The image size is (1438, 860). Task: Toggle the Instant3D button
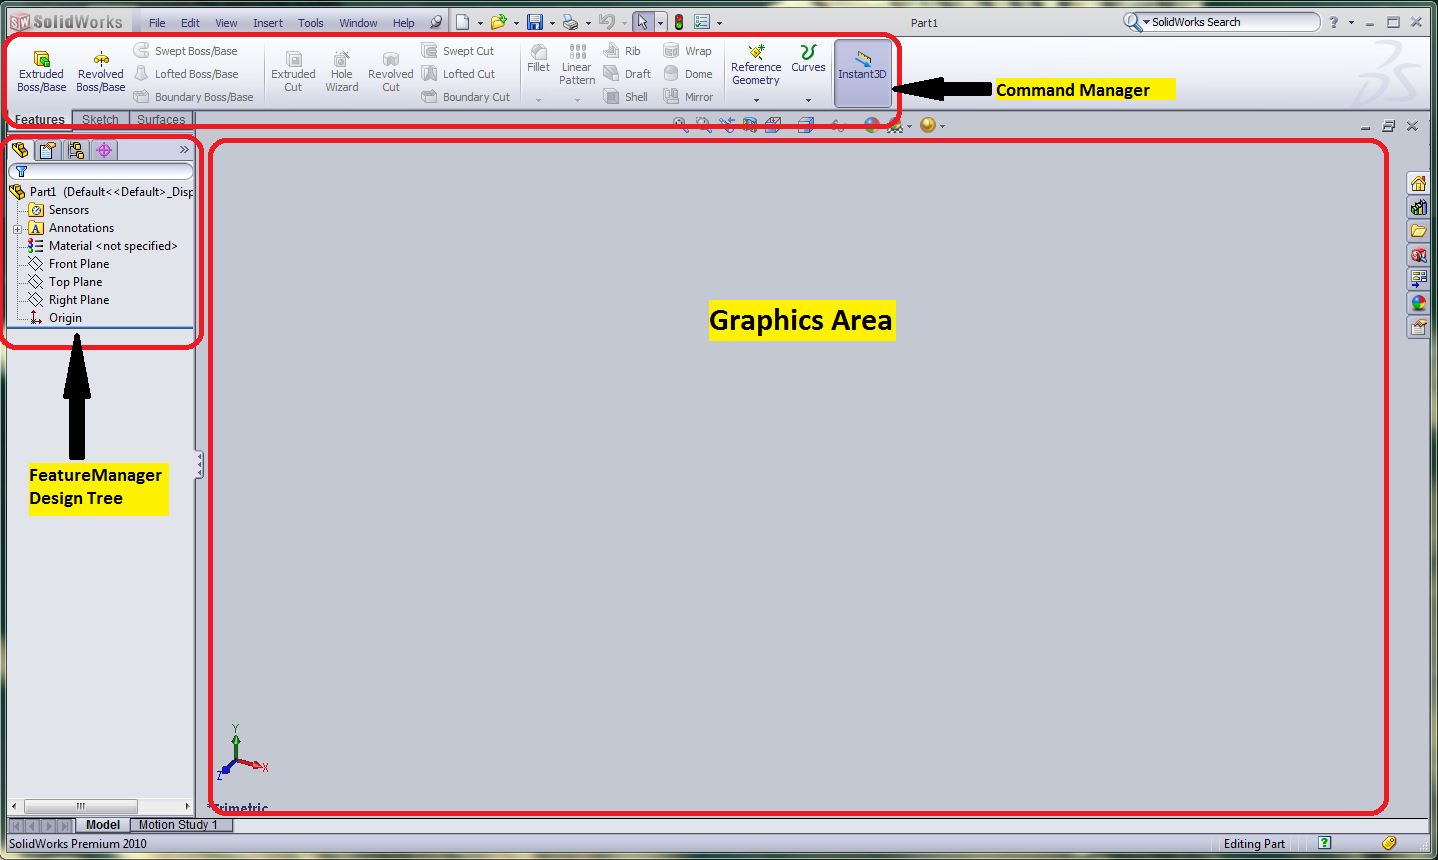[x=862, y=73]
